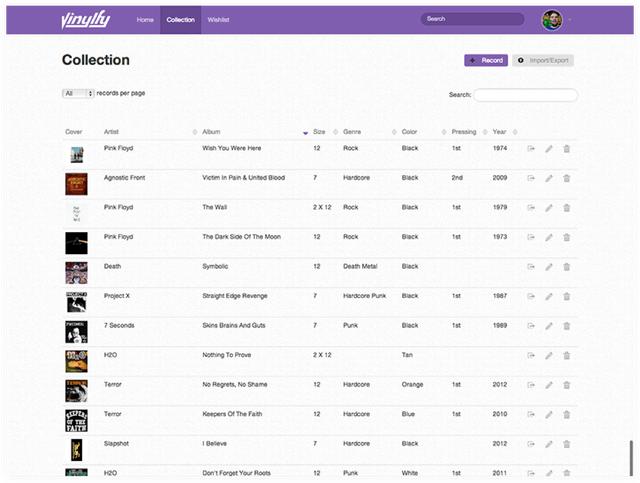This screenshot has width=640, height=483.
Task: Click share icon for The Wall row
Action: click(531, 208)
